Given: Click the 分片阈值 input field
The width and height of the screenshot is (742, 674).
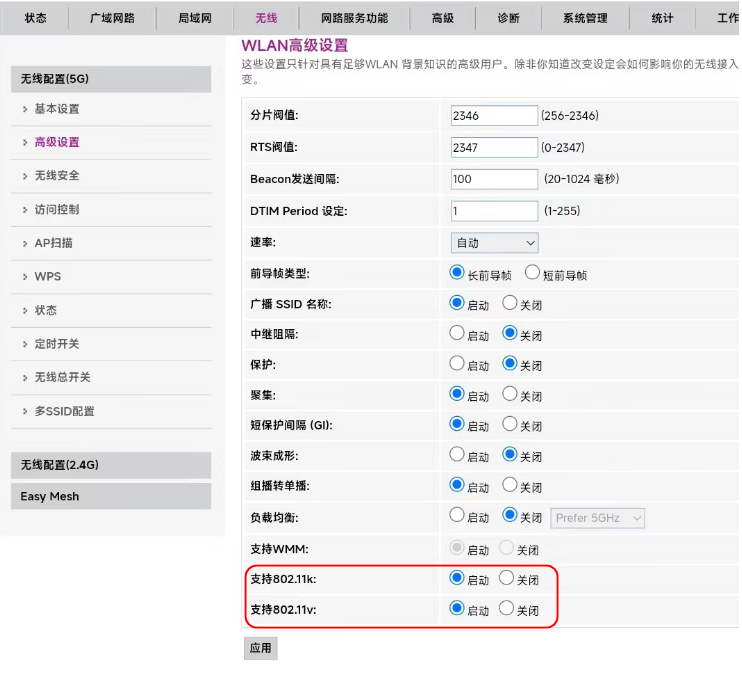Looking at the screenshot, I should [494, 116].
